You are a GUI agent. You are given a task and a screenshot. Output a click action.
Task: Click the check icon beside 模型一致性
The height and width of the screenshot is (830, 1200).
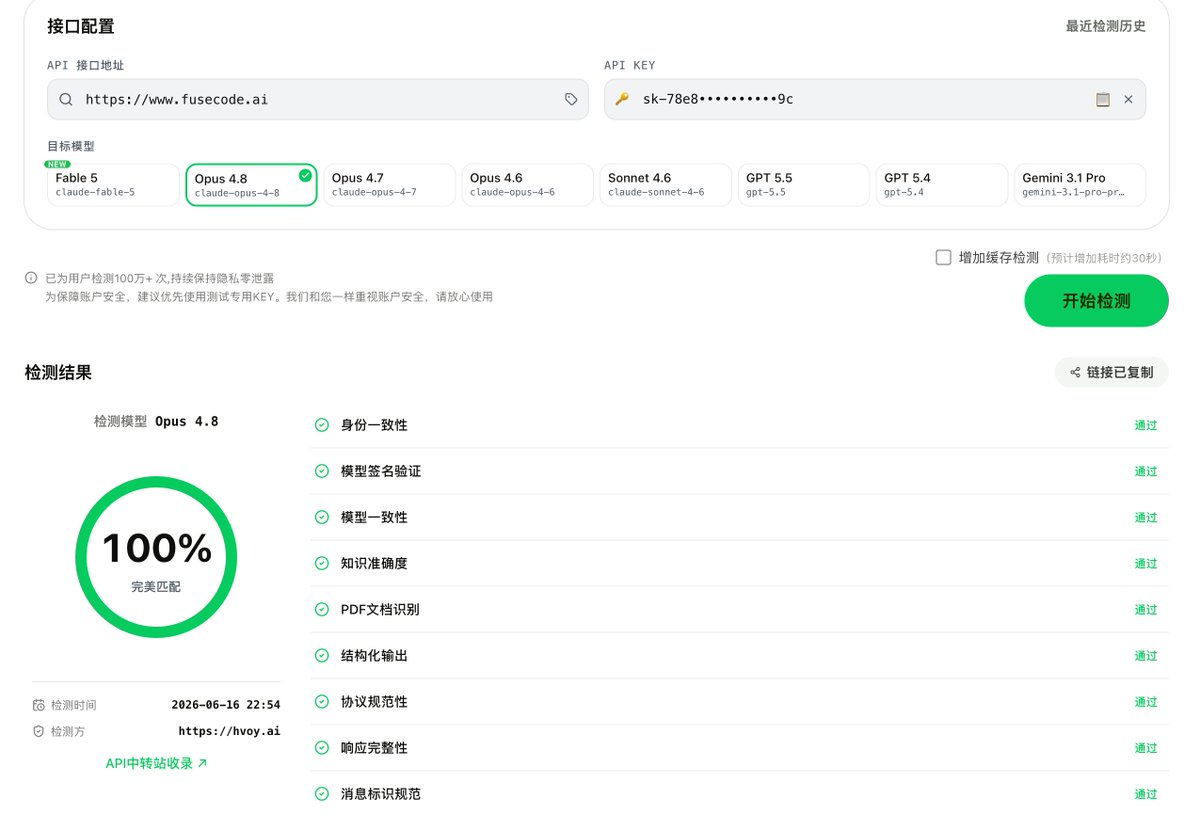[x=322, y=517]
